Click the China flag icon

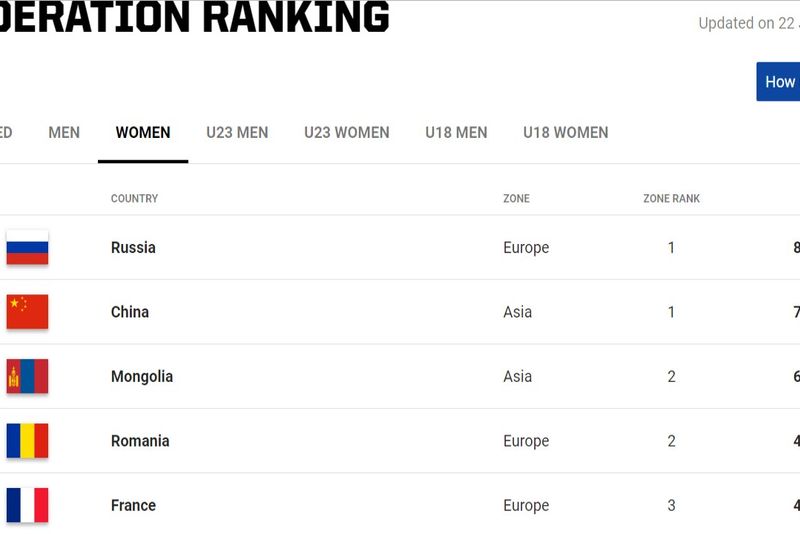click(x=27, y=312)
